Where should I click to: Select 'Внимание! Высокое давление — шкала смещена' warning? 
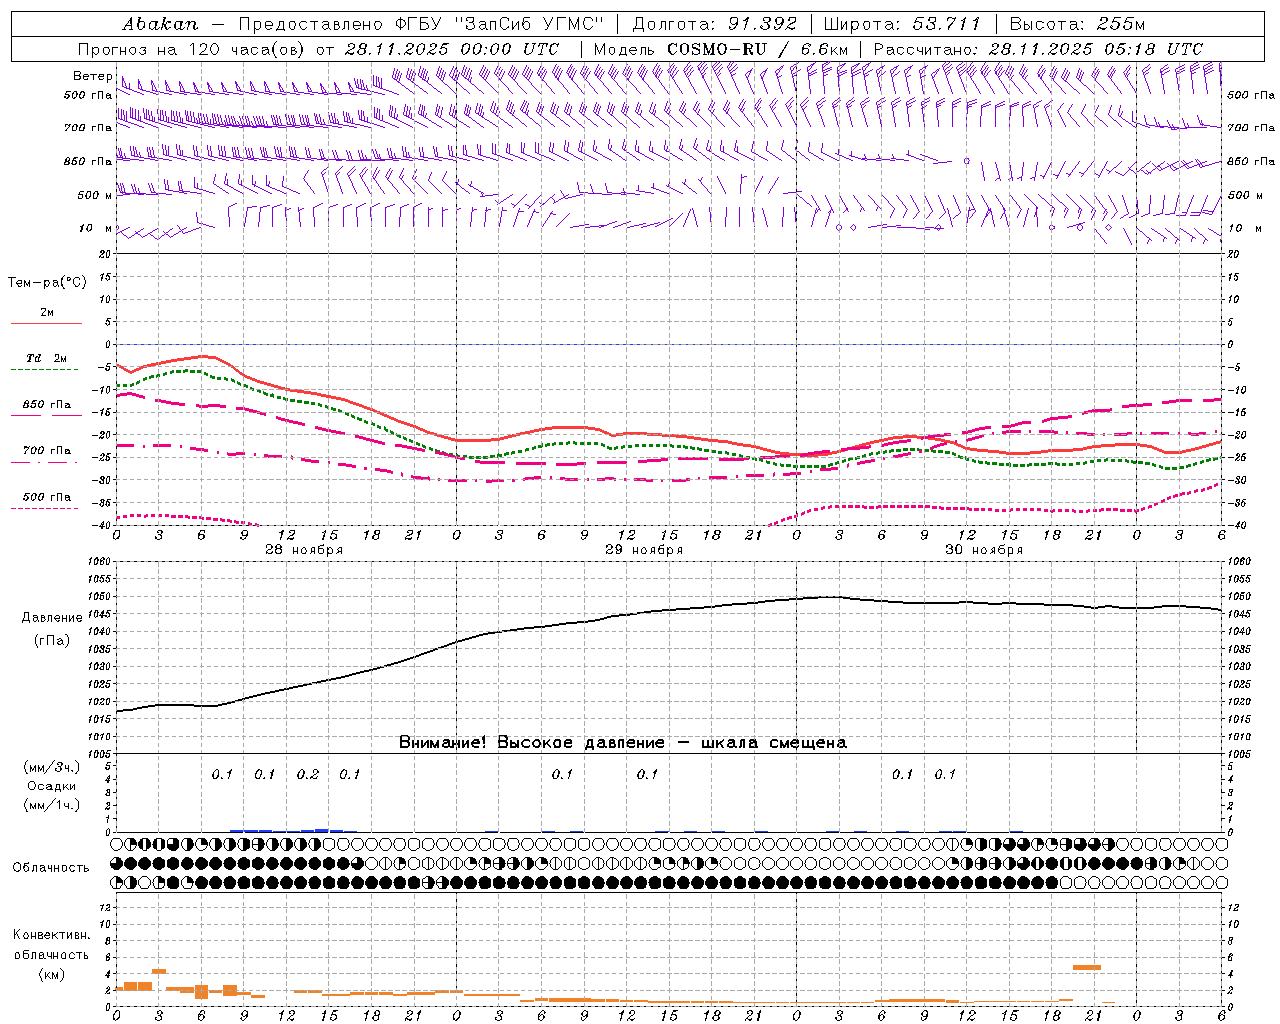click(623, 743)
